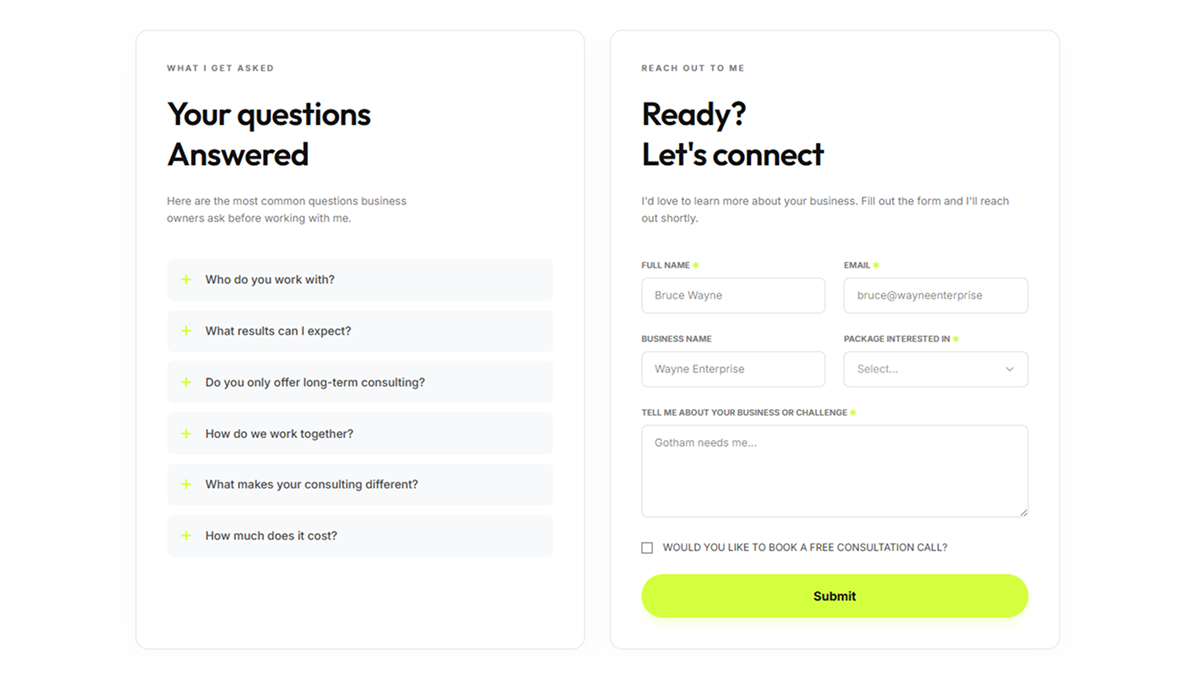This screenshot has width=1200, height=675.
Task: Click plus icon by long-term consulting question
Action: [x=186, y=383]
